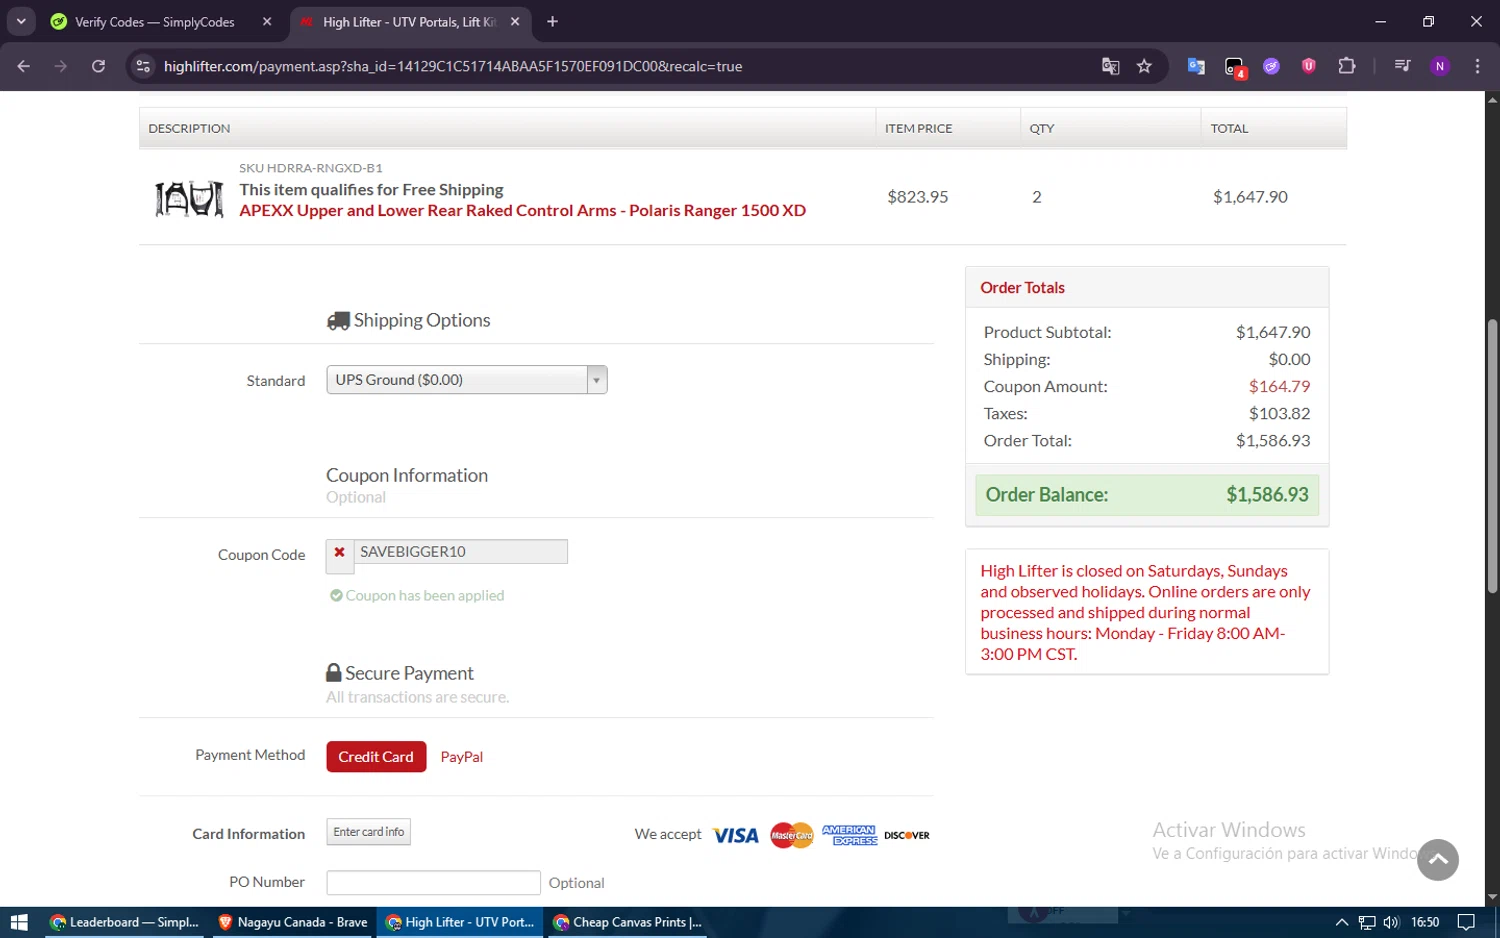Open Windows Start menu
This screenshot has width=1500, height=938.
pyautogui.click(x=19, y=922)
